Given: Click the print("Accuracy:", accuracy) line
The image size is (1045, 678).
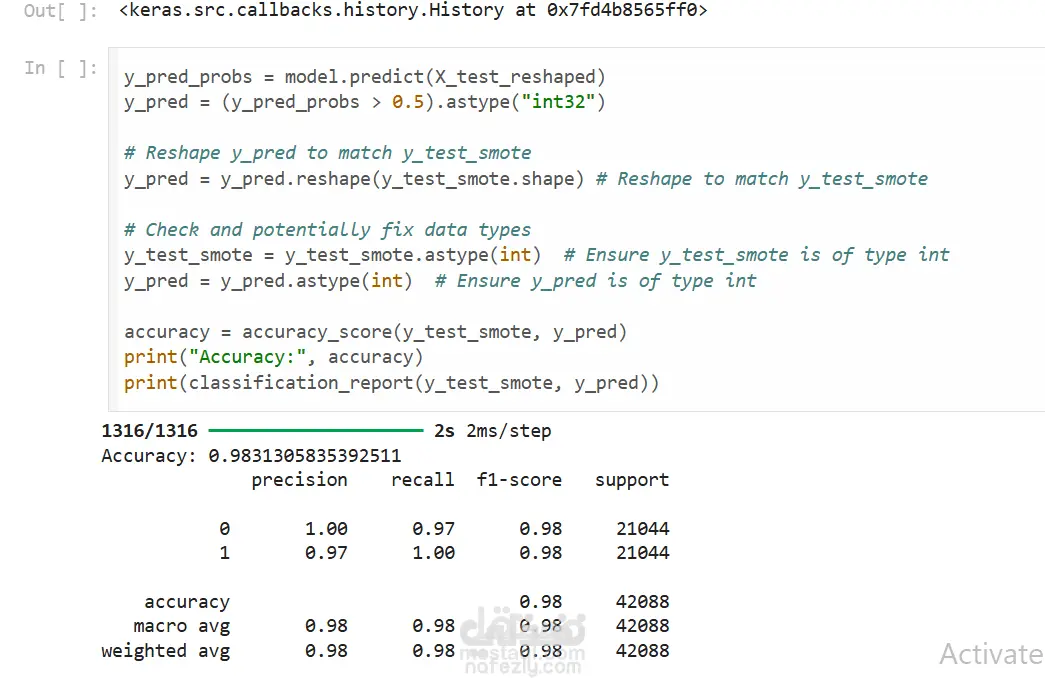Looking at the screenshot, I should (x=273, y=357).
